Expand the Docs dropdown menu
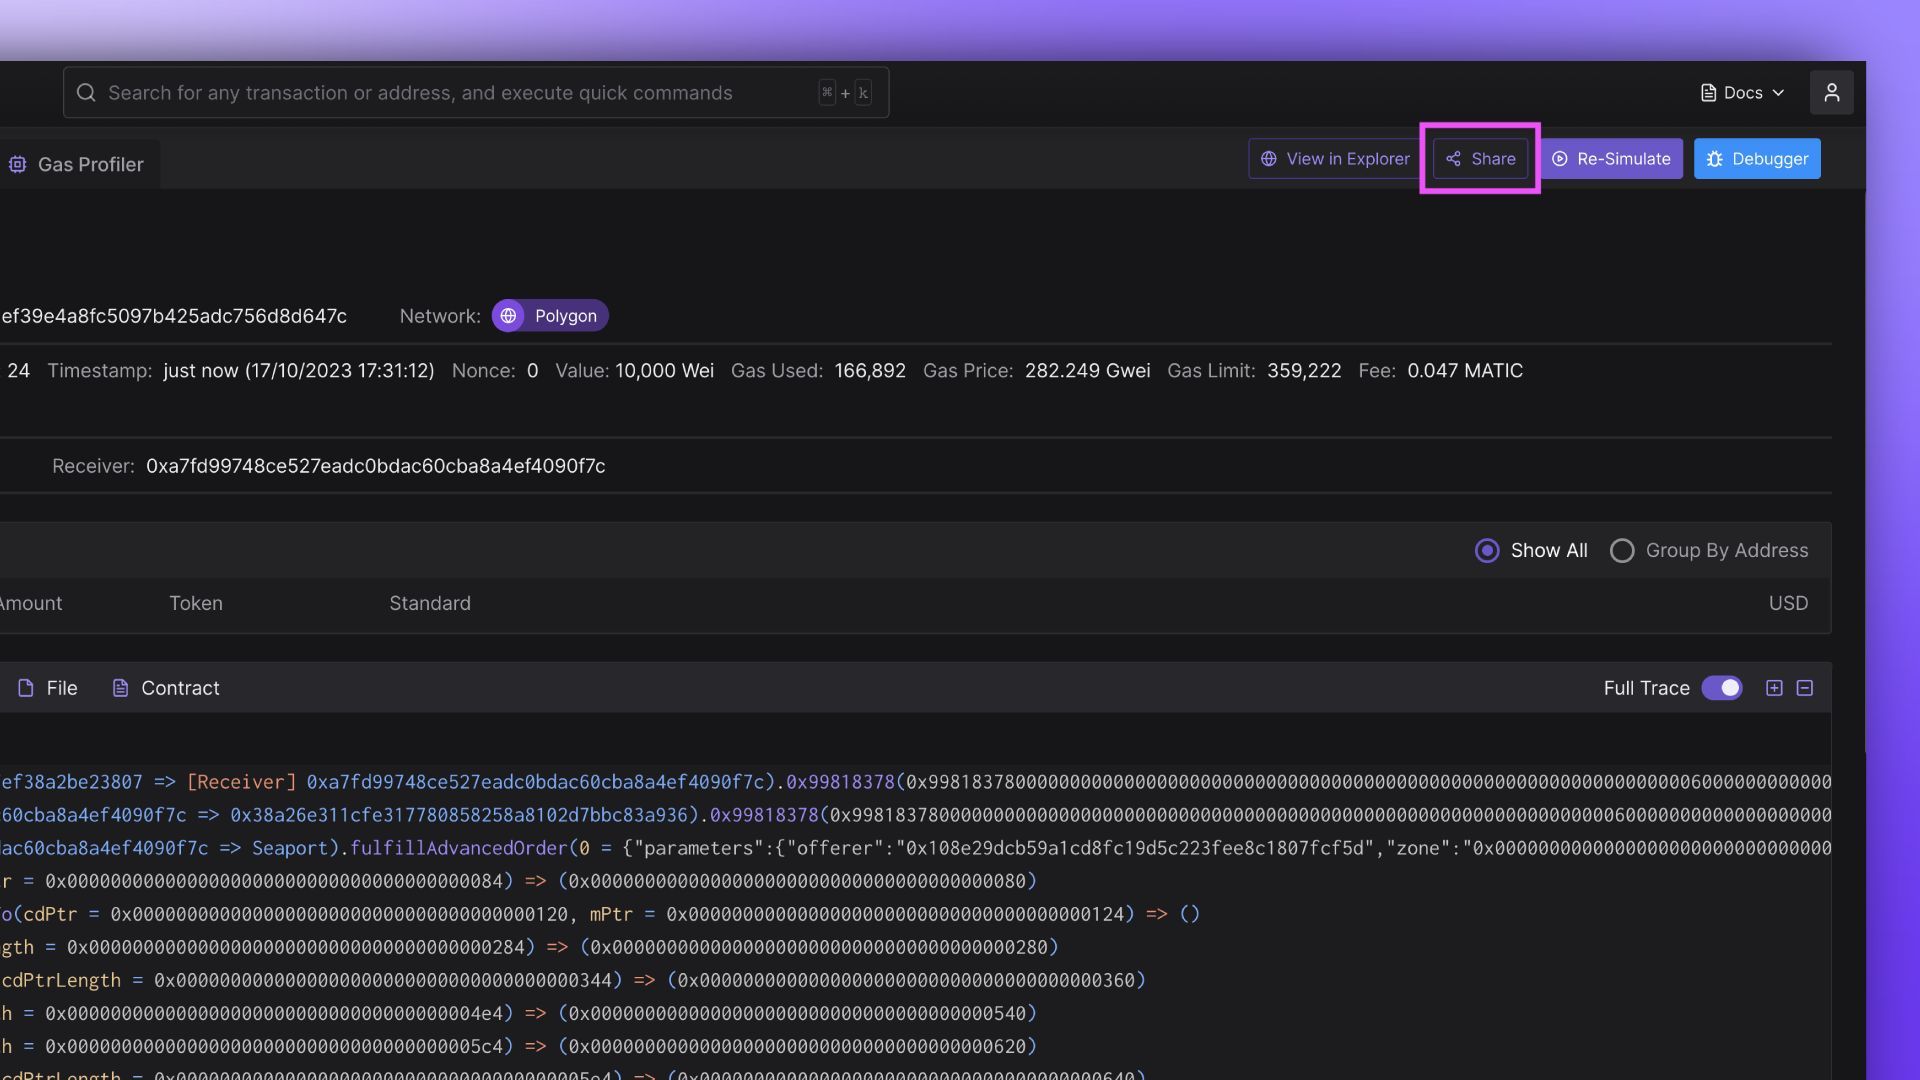1920x1080 pixels. point(1743,93)
